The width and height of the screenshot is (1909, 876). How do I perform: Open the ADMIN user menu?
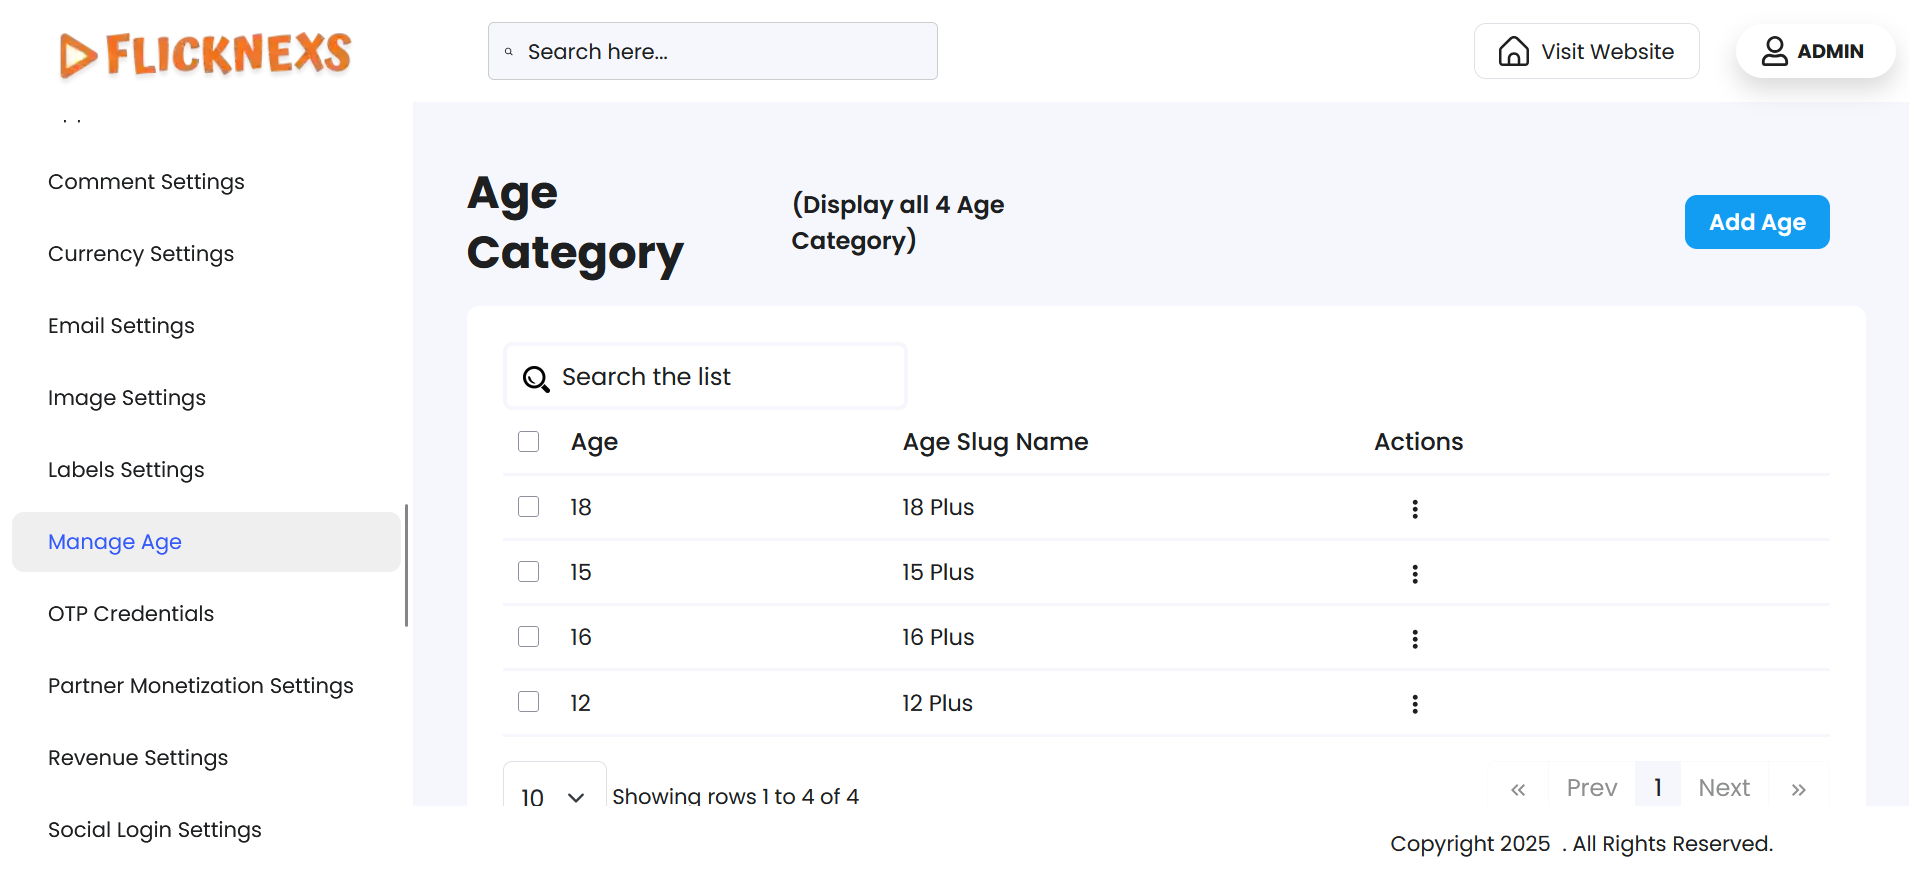(1814, 51)
